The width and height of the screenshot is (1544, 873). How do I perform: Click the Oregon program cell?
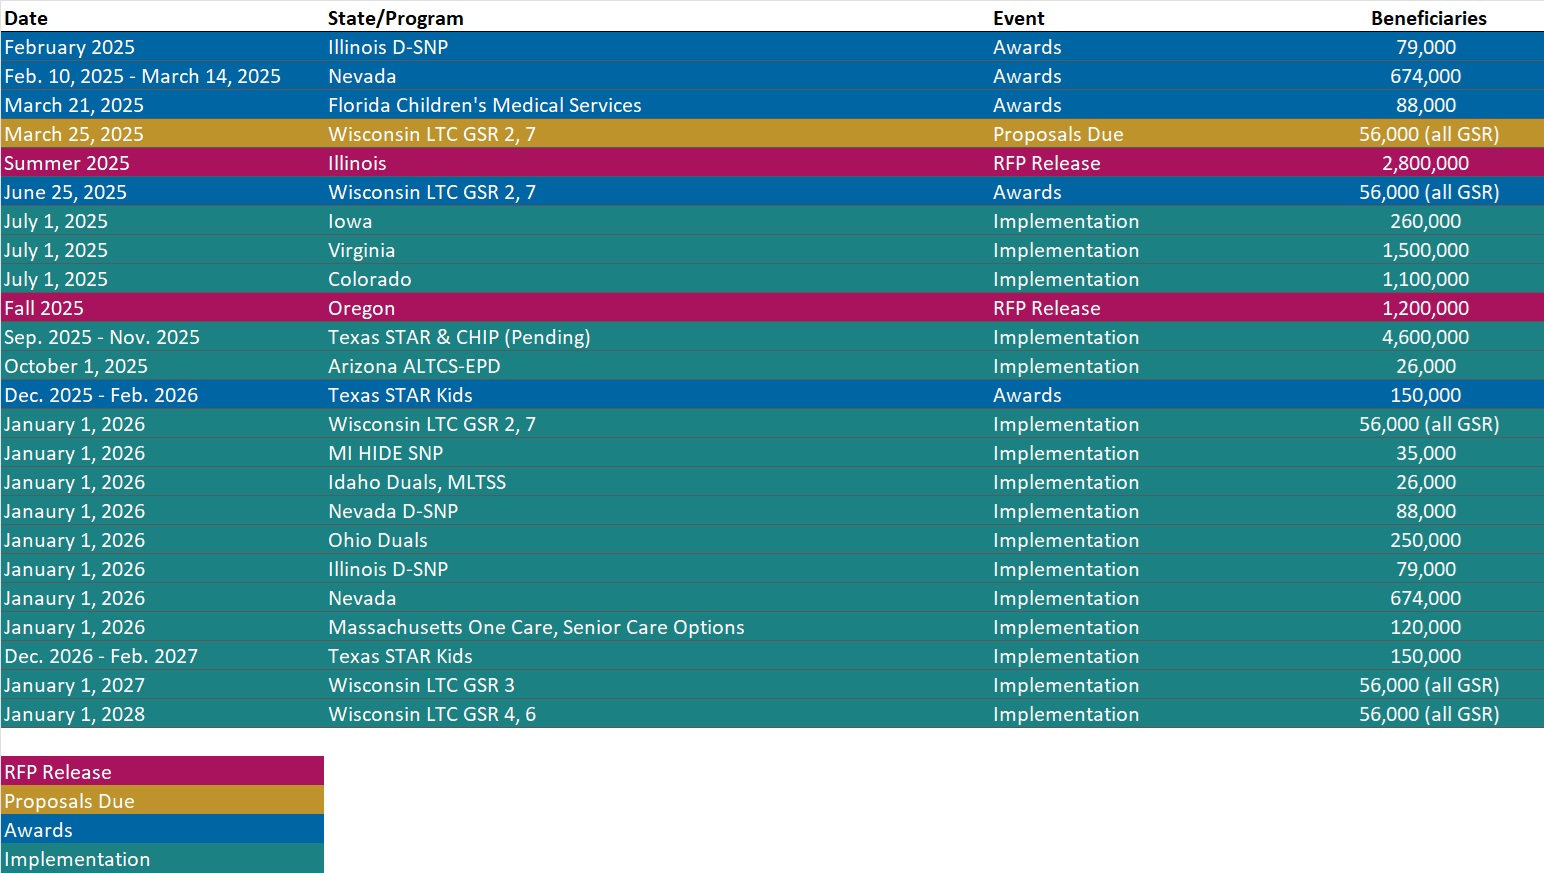(361, 308)
